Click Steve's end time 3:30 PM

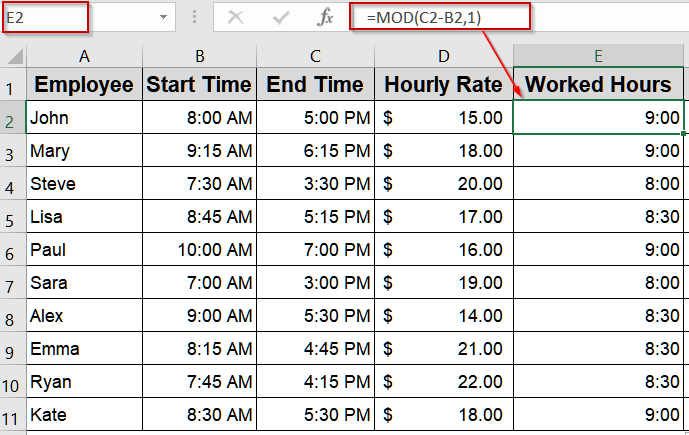315,183
